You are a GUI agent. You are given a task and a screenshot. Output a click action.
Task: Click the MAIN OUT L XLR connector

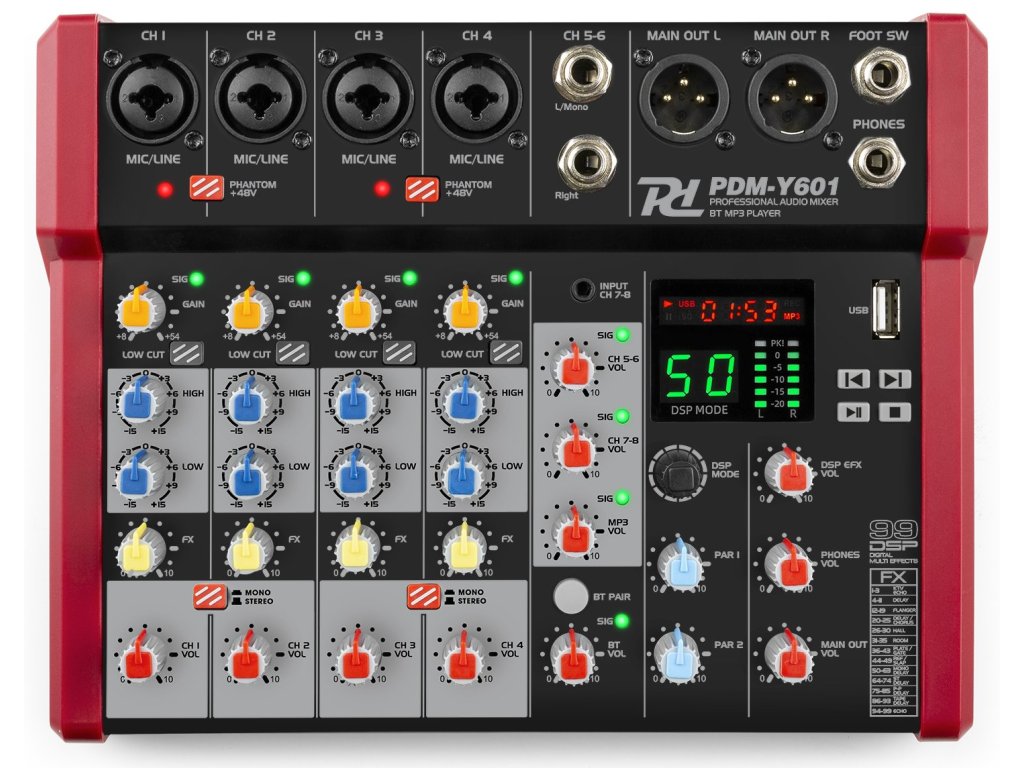[684, 99]
